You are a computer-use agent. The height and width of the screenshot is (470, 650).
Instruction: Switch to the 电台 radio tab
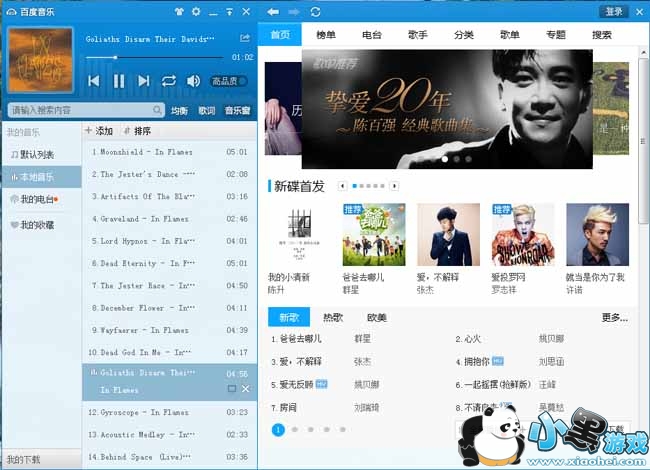pyautogui.click(x=372, y=35)
